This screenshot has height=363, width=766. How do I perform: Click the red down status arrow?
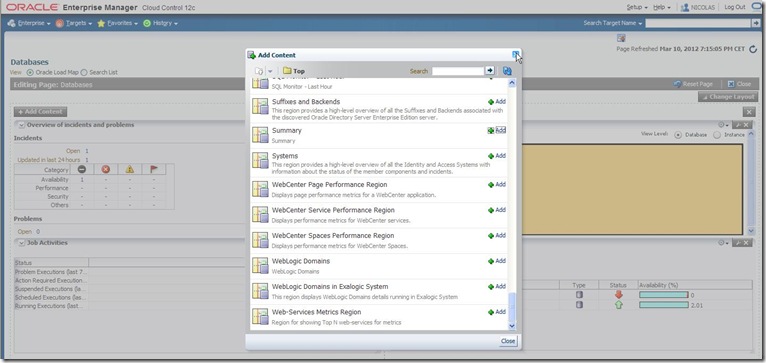point(618,295)
